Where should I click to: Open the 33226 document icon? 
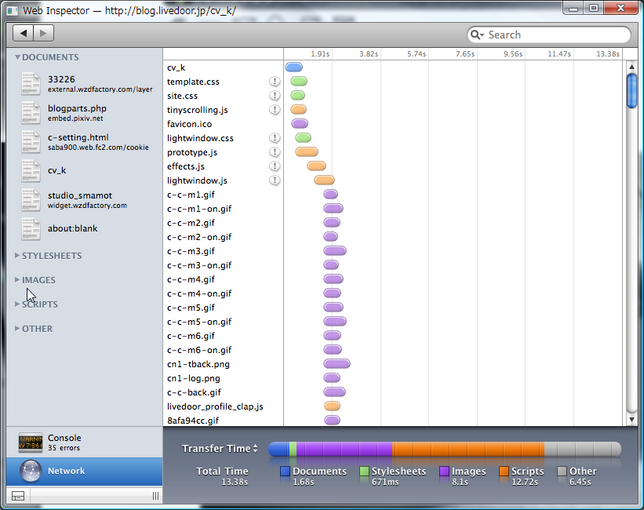(31, 84)
